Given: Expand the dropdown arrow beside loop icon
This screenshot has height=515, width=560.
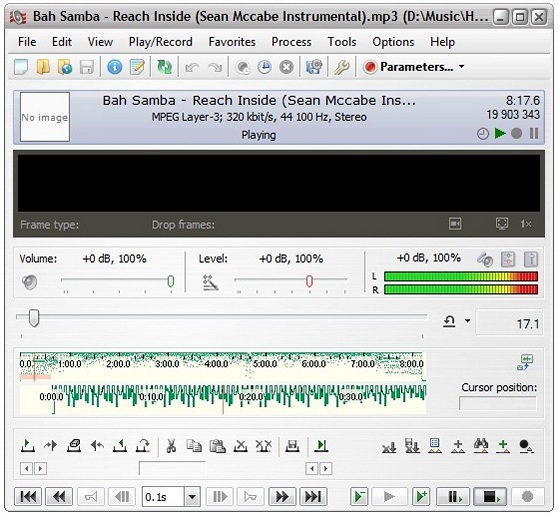Looking at the screenshot, I should pos(468,321).
